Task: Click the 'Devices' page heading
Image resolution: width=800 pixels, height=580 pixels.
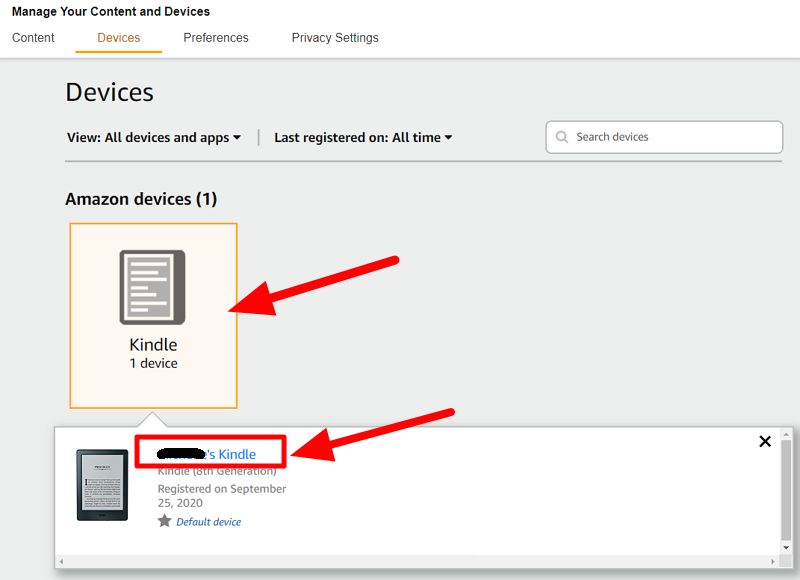Action: coord(110,92)
